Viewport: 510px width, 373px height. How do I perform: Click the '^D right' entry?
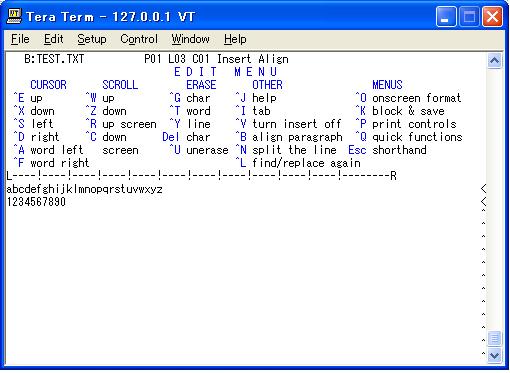[x=36, y=137]
